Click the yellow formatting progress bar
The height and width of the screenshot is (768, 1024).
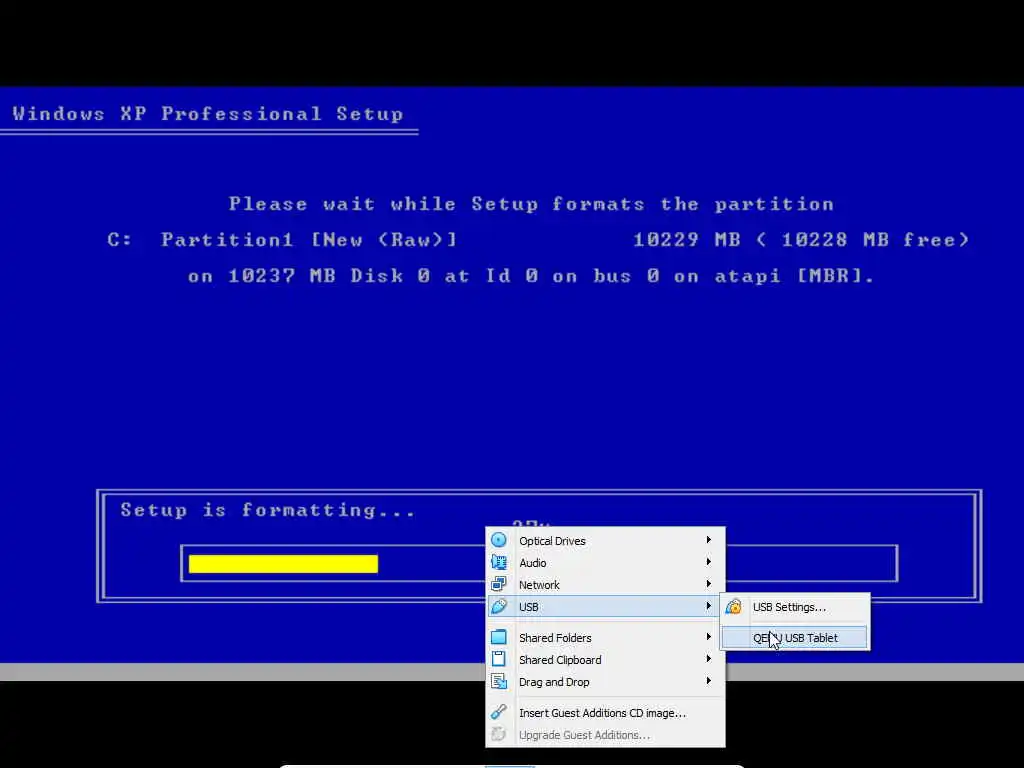point(283,564)
